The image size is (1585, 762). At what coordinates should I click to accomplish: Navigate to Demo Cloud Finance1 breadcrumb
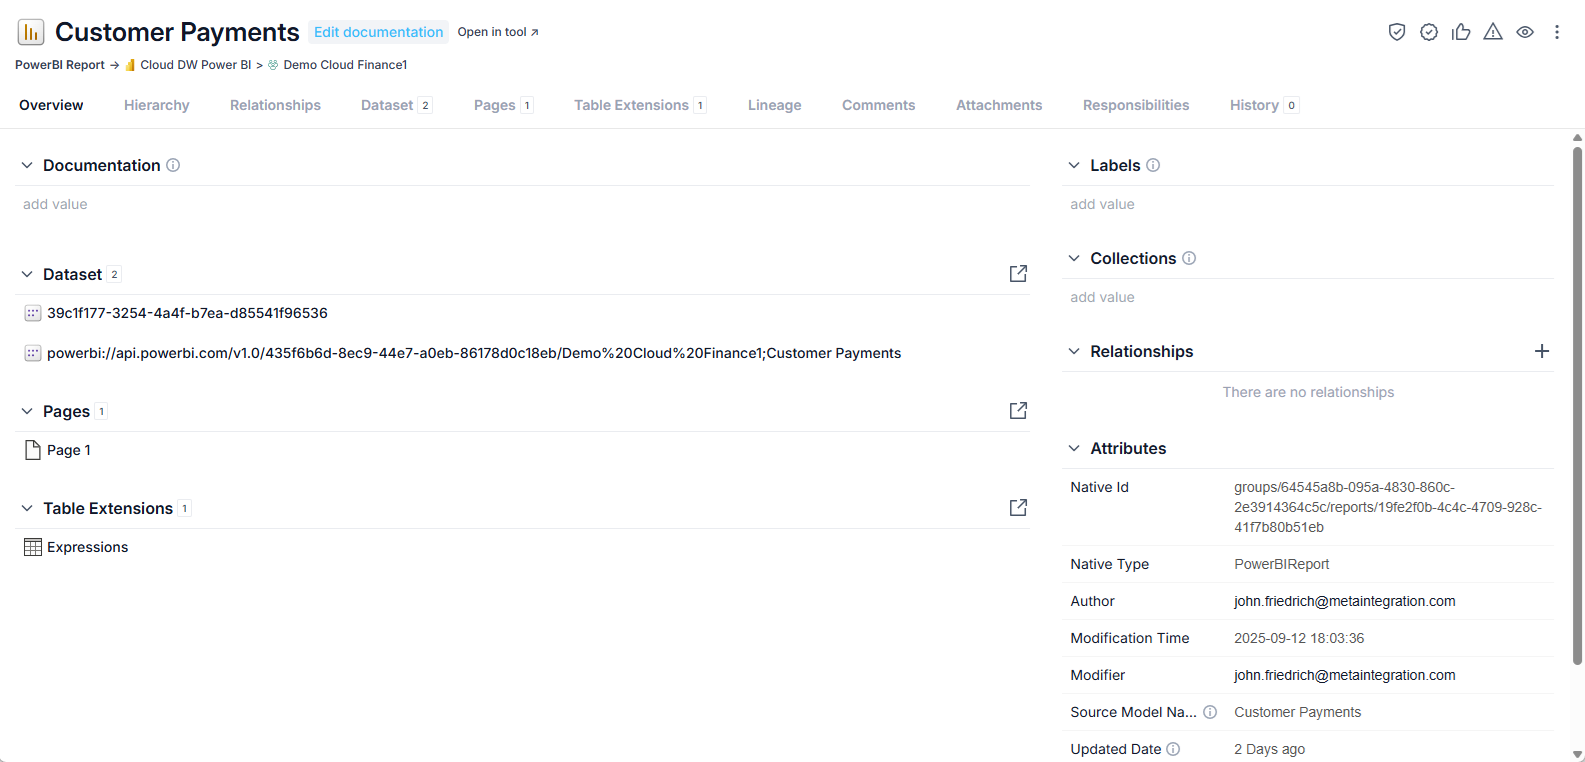(345, 65)
